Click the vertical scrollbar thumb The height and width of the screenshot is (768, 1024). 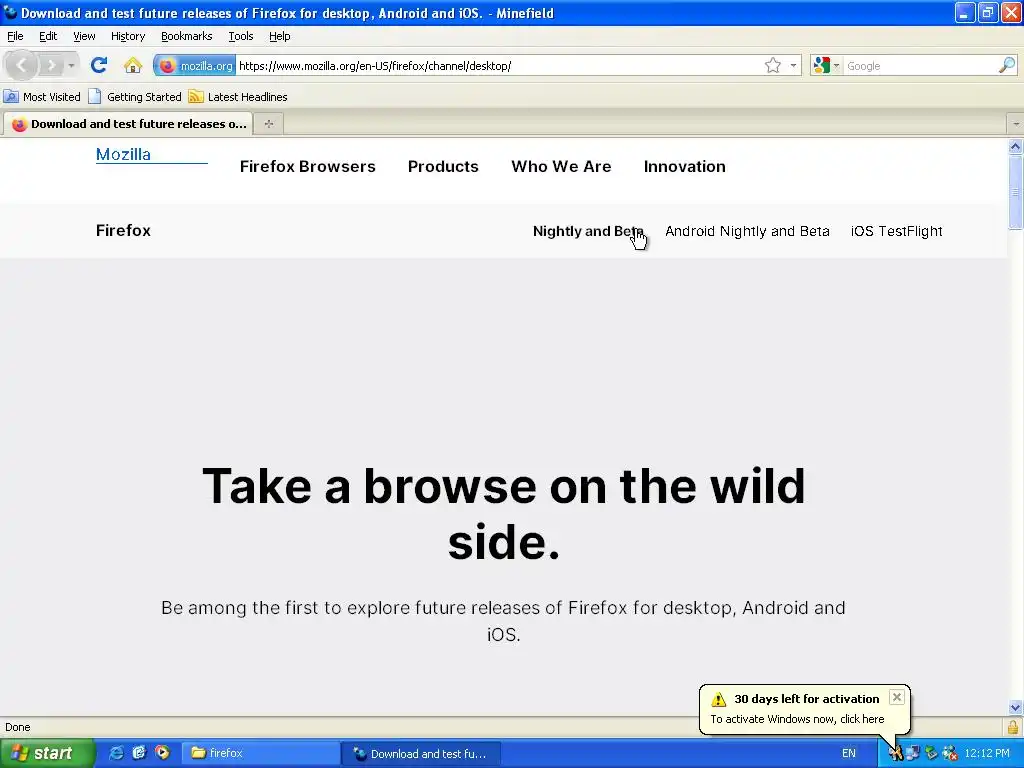pos(1015,192)
